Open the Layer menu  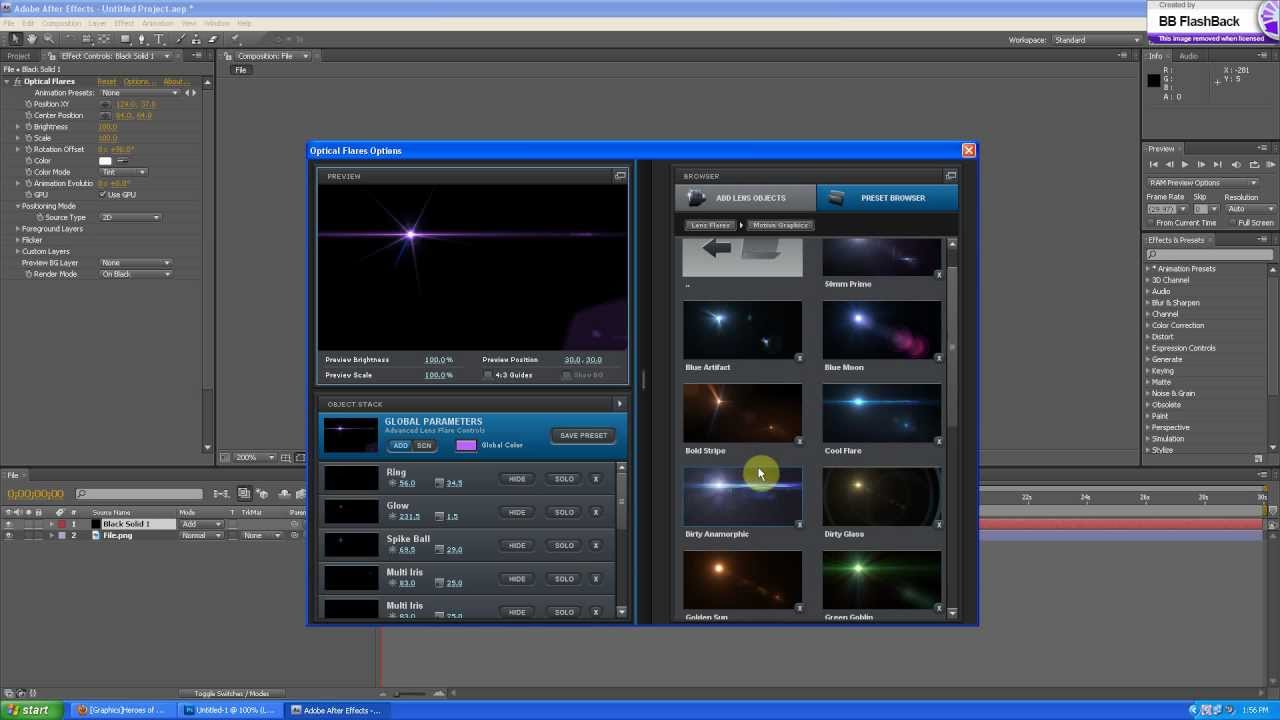[x=97, y=23]
